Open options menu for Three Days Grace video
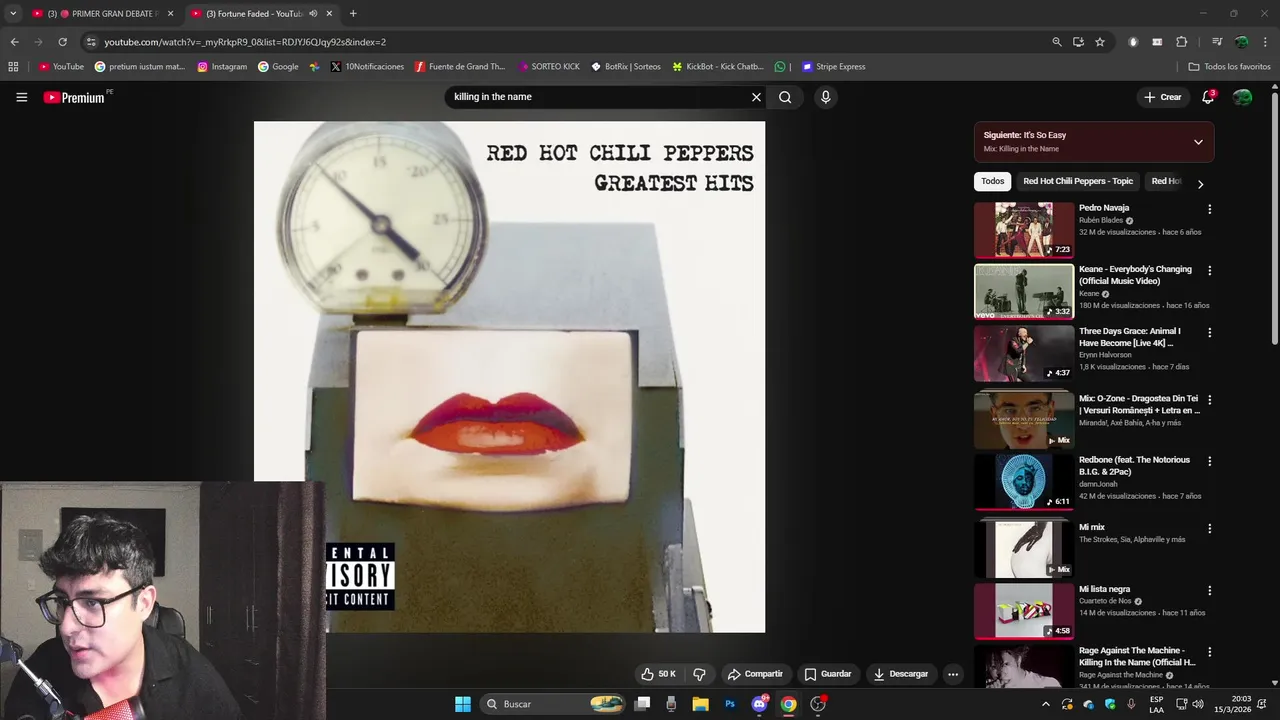The width and height of the screenshot is (1280, 720). point(1209,332)
